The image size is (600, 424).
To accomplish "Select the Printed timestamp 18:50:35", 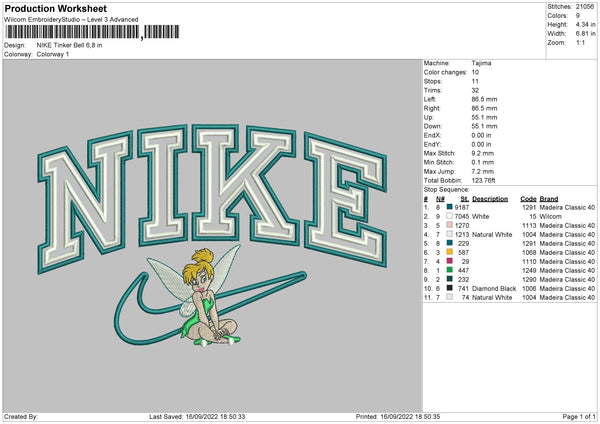I will pos(427,416).
